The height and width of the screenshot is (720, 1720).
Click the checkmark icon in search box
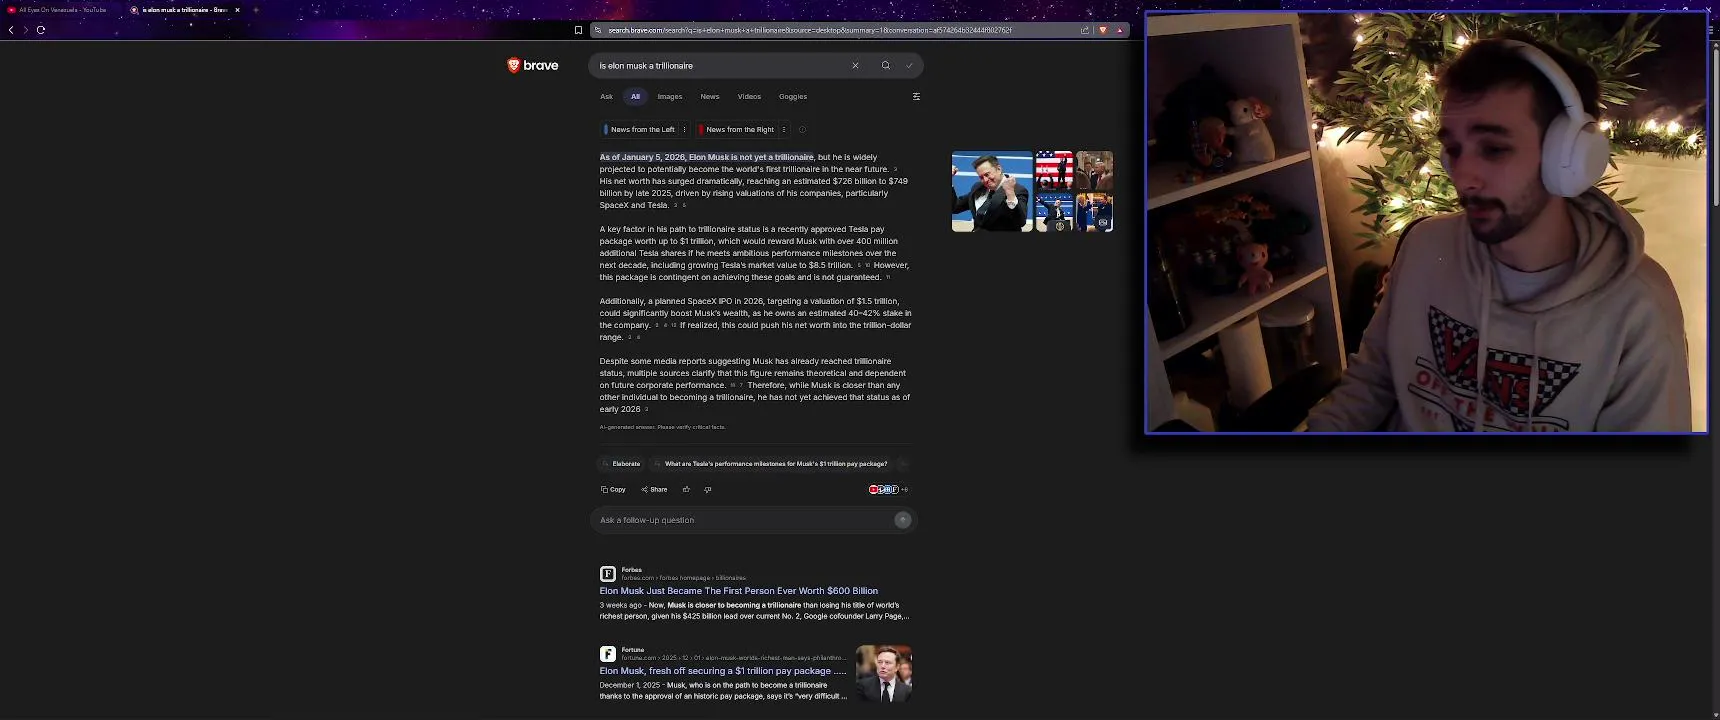pyautogui.click(x=909, y=66)
